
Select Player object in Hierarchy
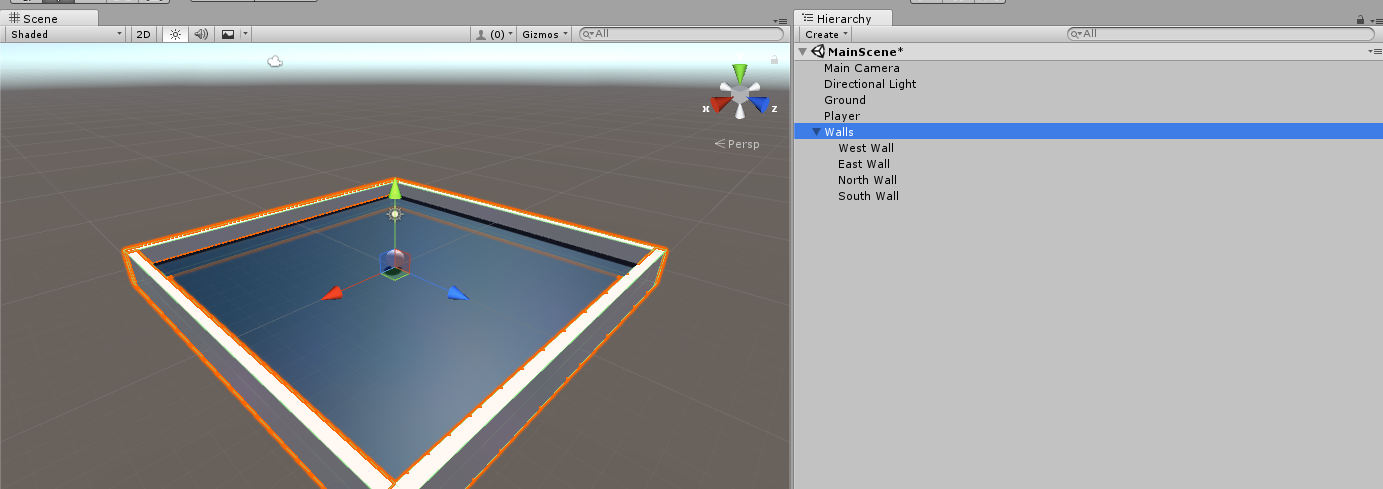[841, 116]
